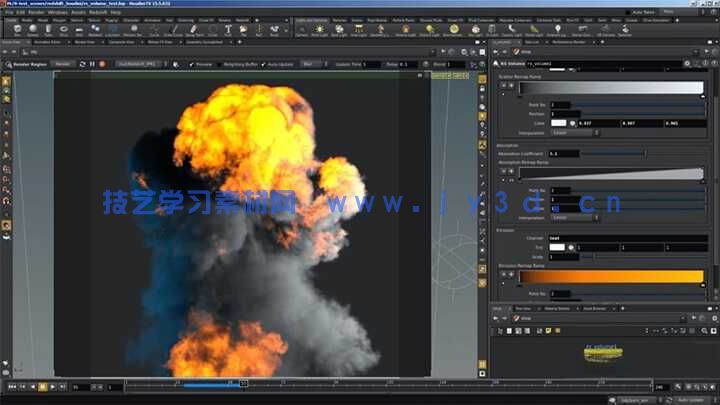This screenshot has height=405, width=720.
Task: Click the Render button
Action: pyautogui.click(x=62, y=64)
